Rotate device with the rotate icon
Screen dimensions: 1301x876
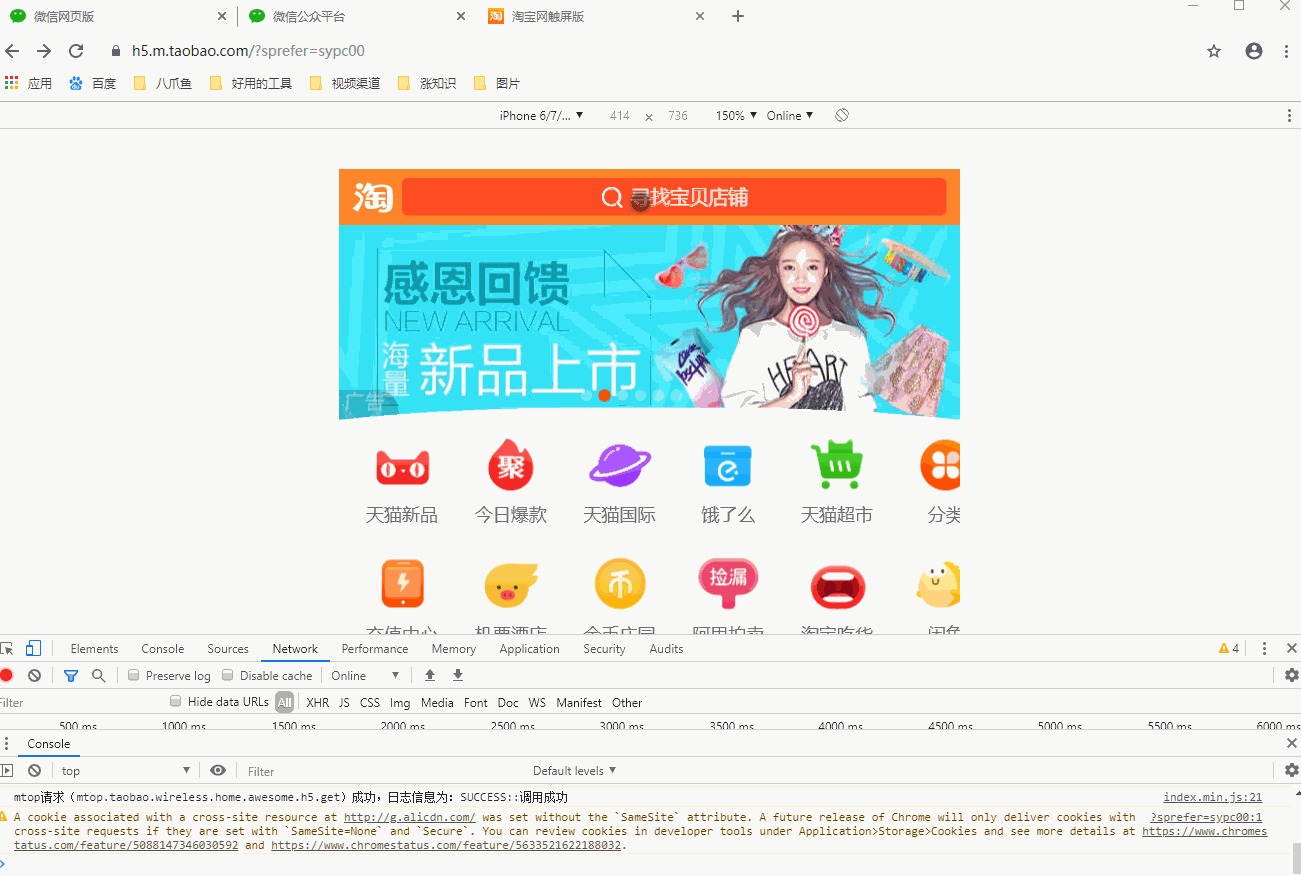click(x=842, y=115)
